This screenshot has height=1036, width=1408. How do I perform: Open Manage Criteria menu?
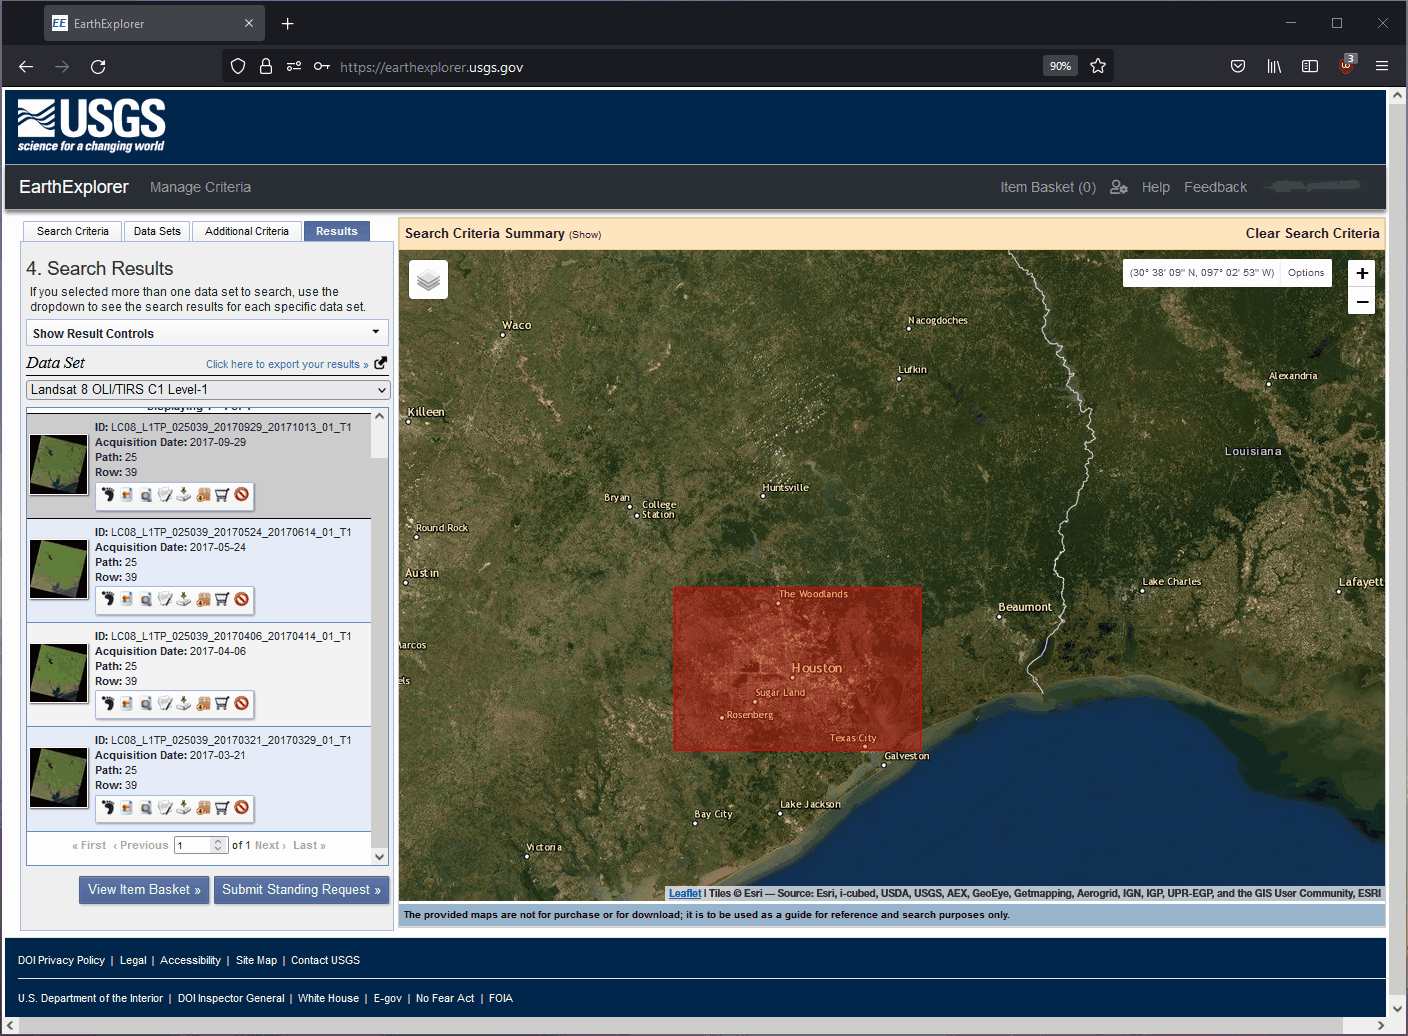200,187
